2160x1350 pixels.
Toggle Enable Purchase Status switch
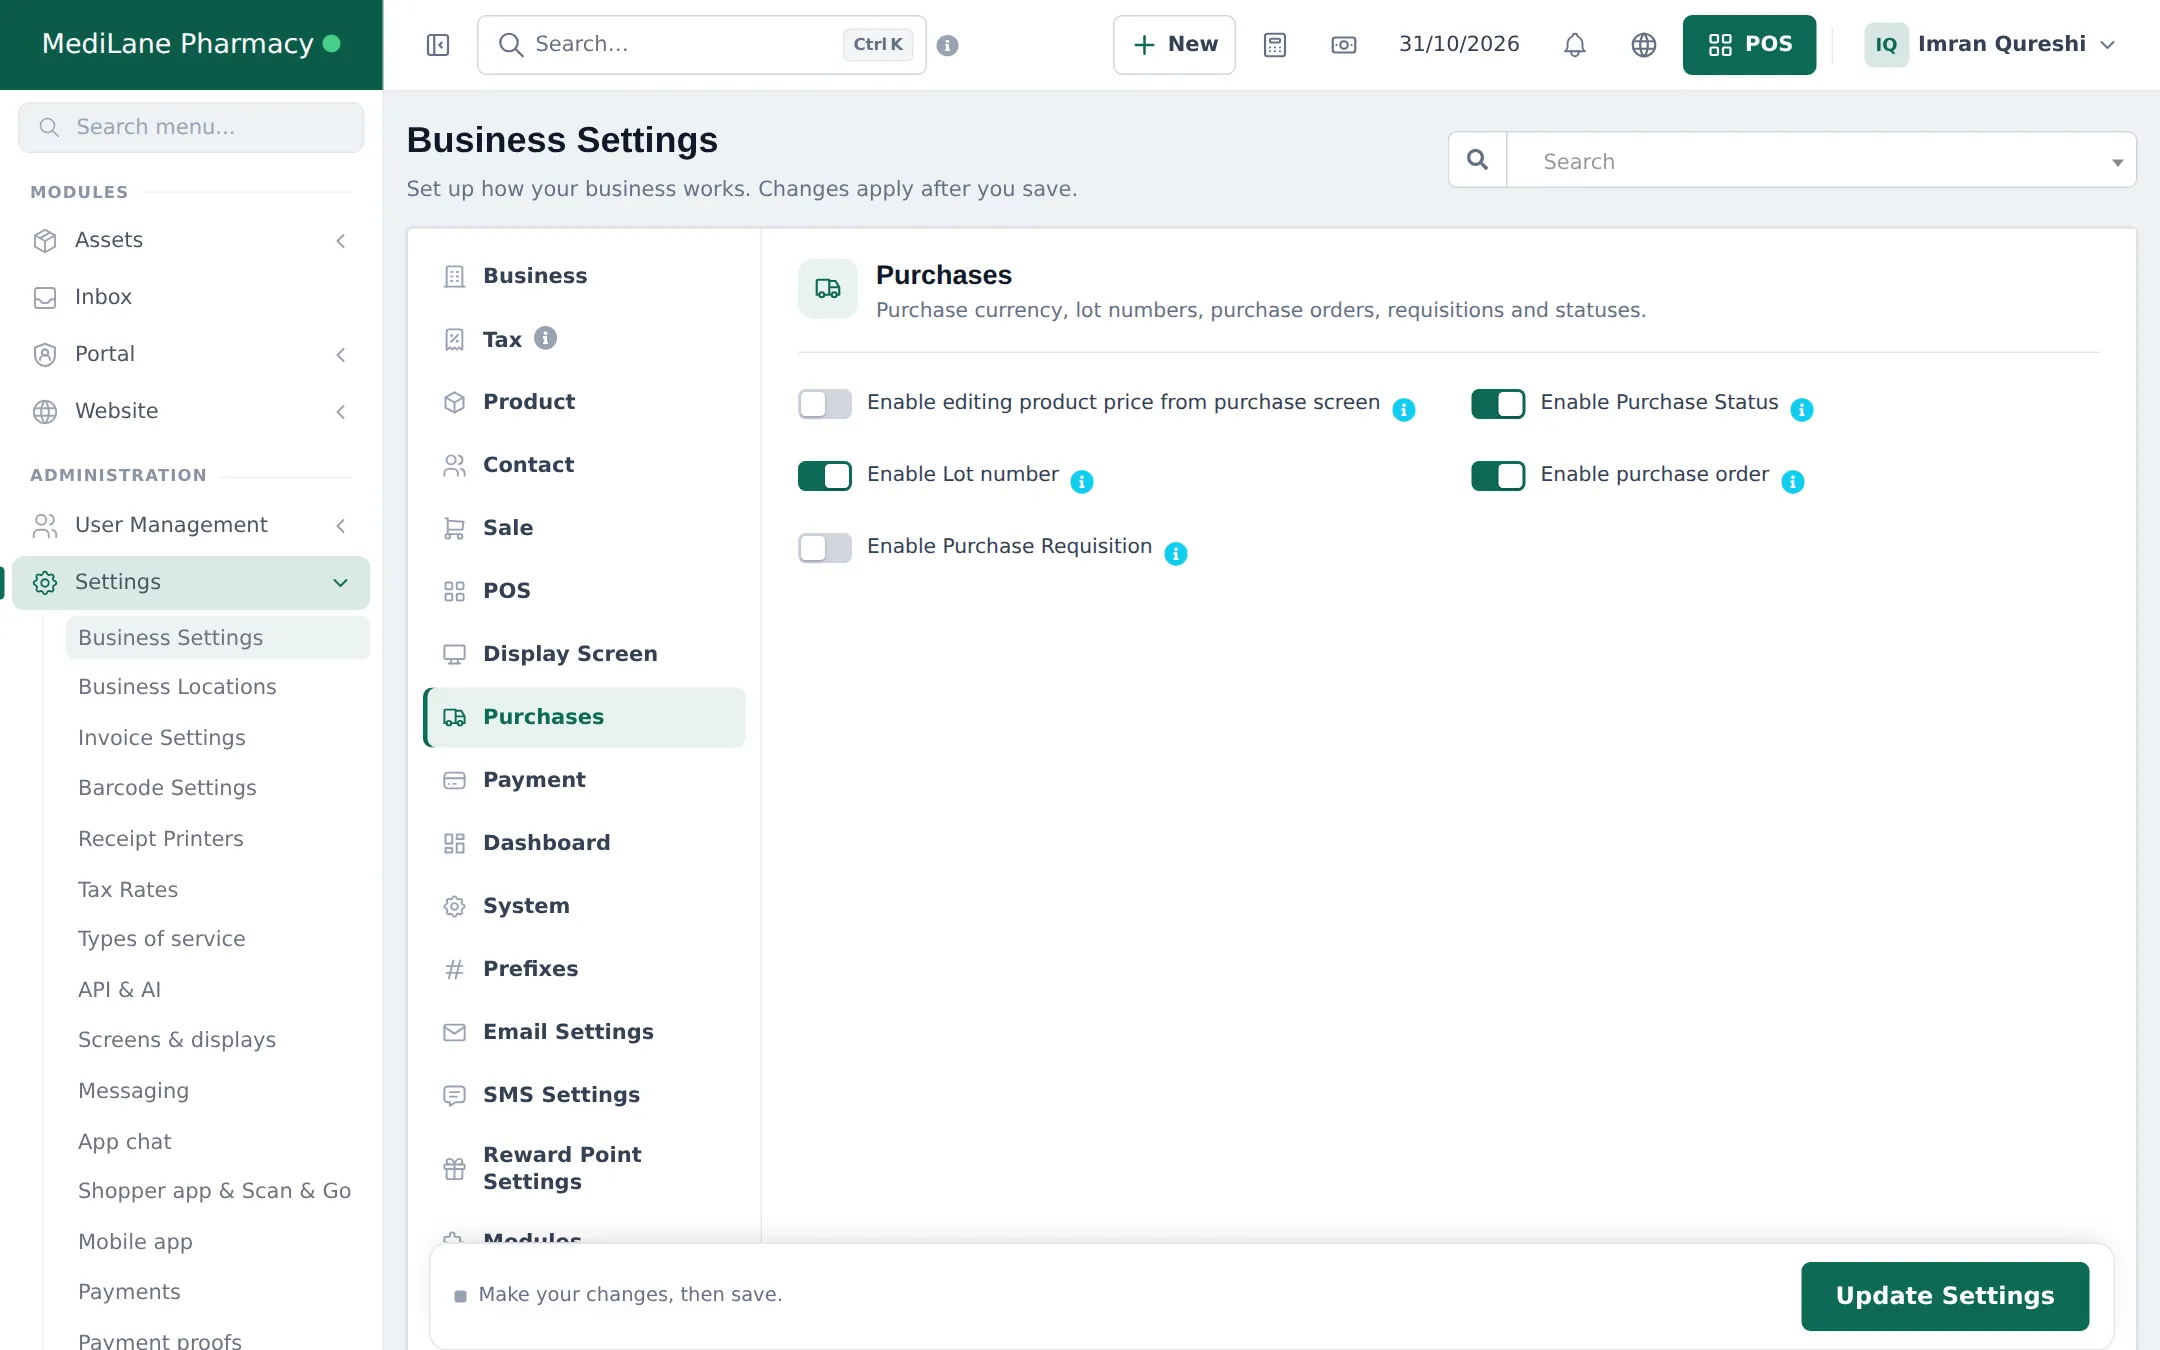pyautogui.click(x=1498, y=404)
